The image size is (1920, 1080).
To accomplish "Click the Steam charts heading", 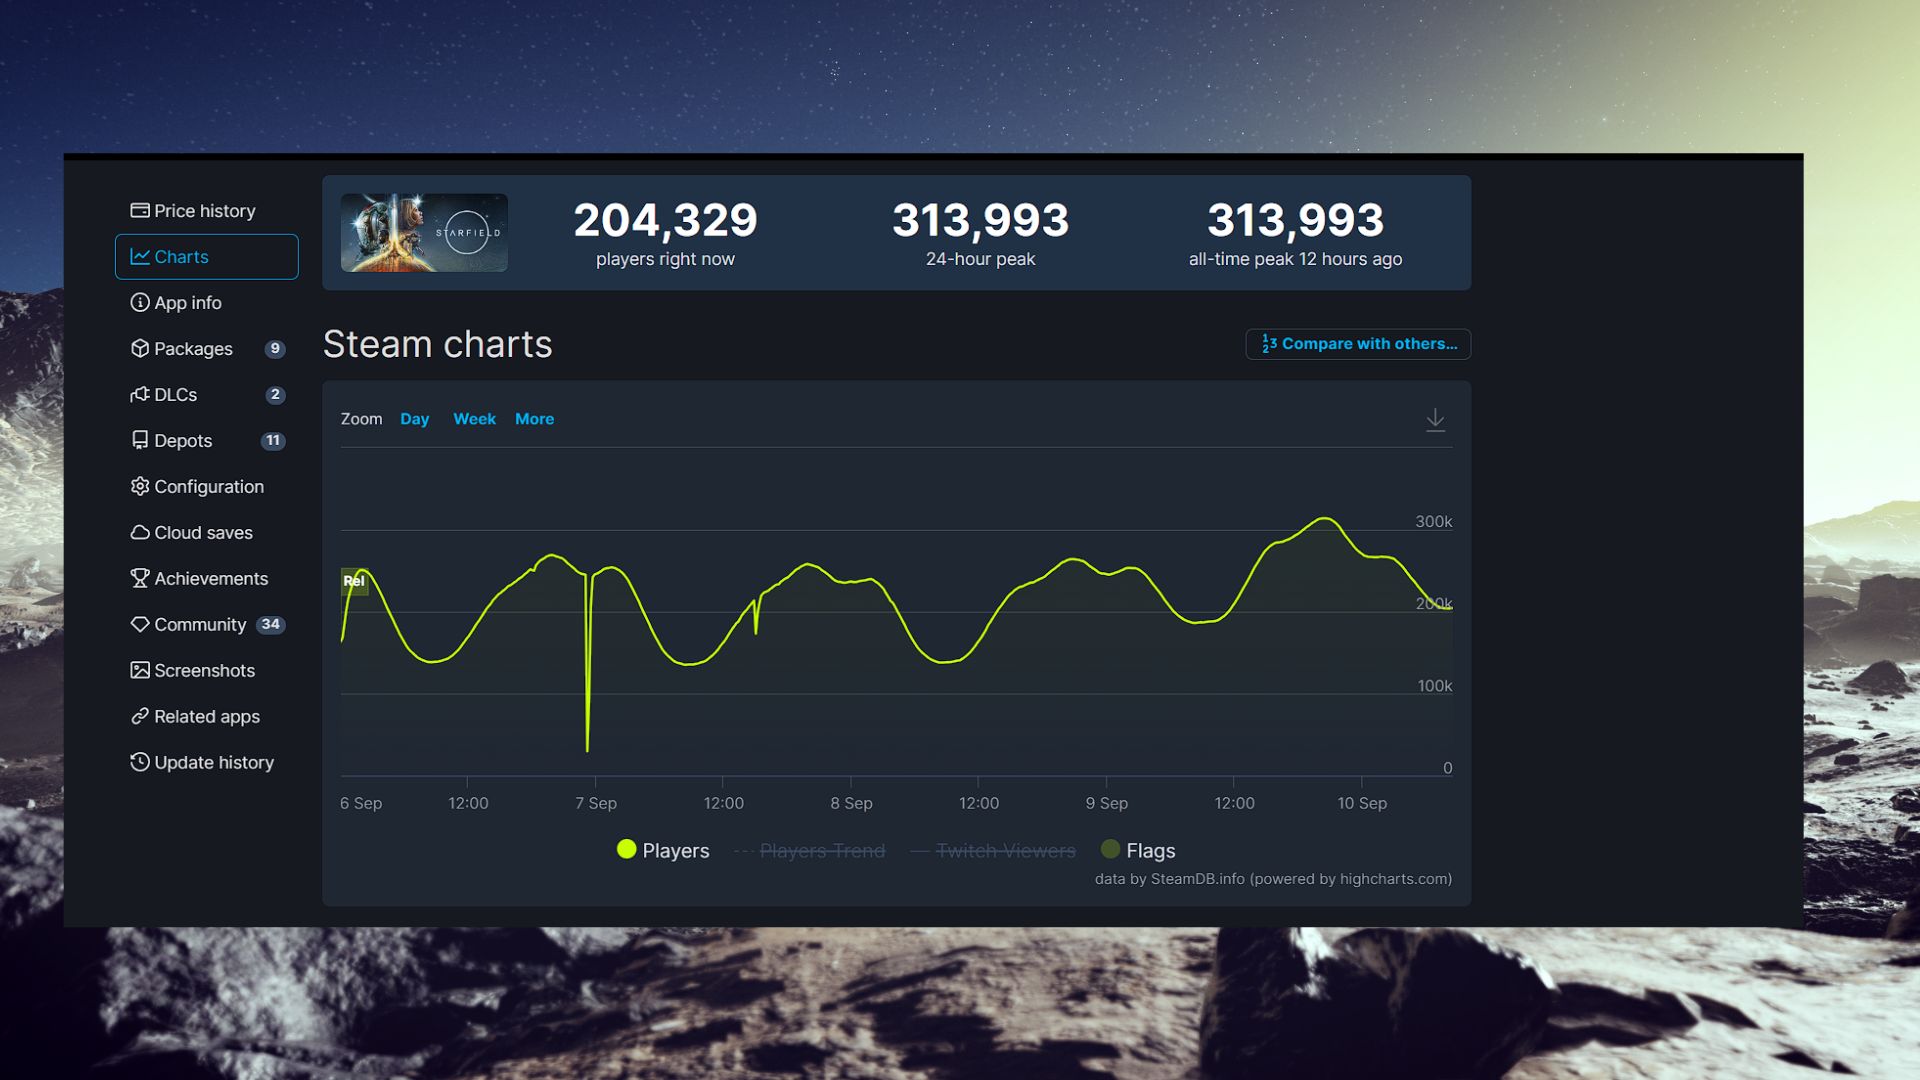I will pyautogui.click(x=437, y=344).
